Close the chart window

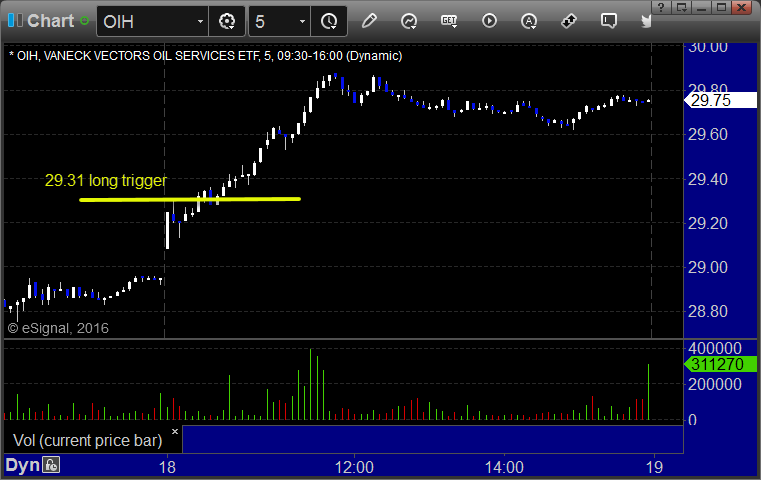tap(742, 7)
